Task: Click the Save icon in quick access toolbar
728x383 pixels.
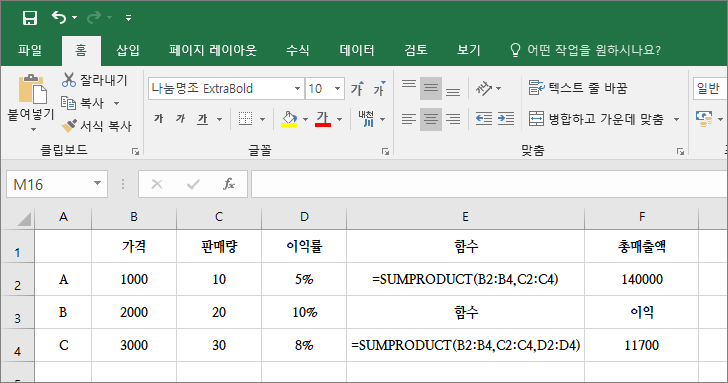Action: coord(30,18)
